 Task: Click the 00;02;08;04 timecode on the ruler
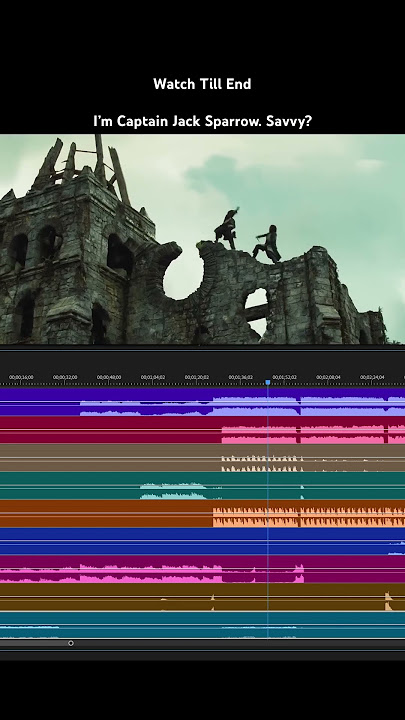(328, 377)
